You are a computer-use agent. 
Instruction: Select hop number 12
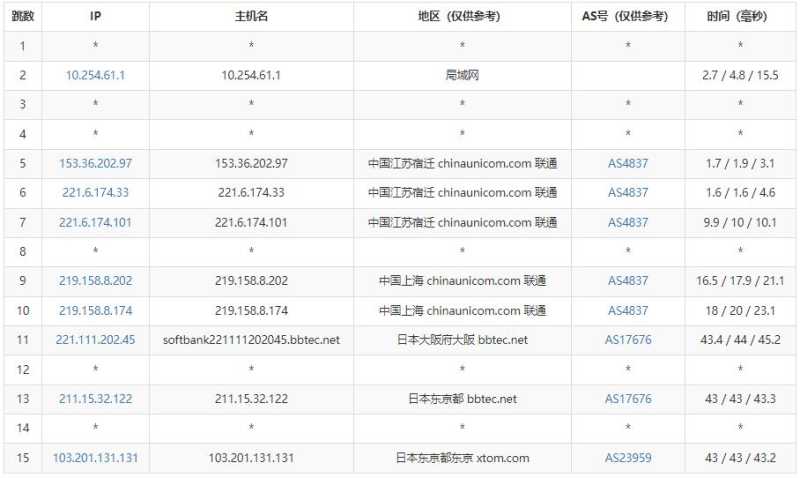click(x=23, y=369)
